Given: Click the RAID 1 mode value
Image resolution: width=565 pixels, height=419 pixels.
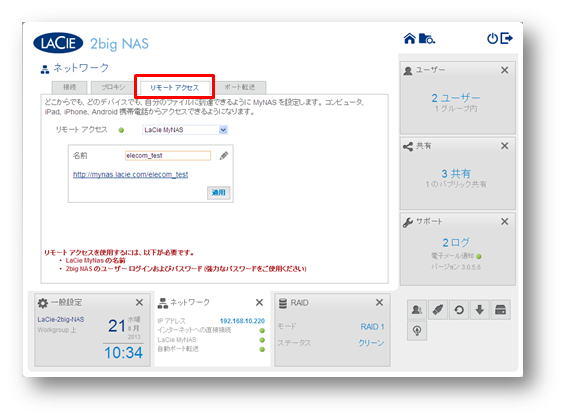Looking at the screenshot, I should coord(372,327).
